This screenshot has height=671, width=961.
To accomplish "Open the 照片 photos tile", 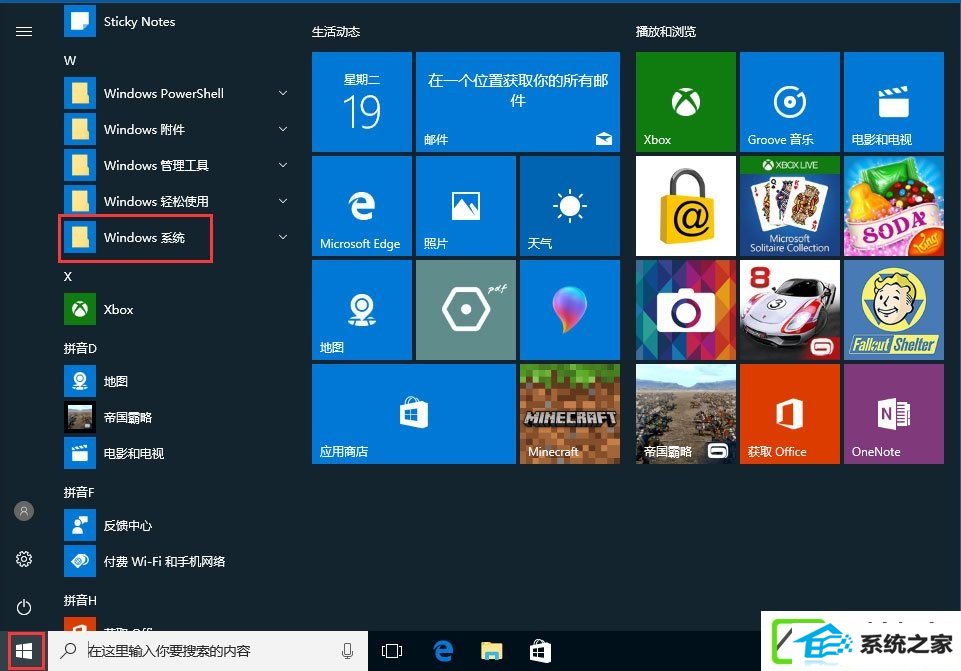I will tap(466, 206).
